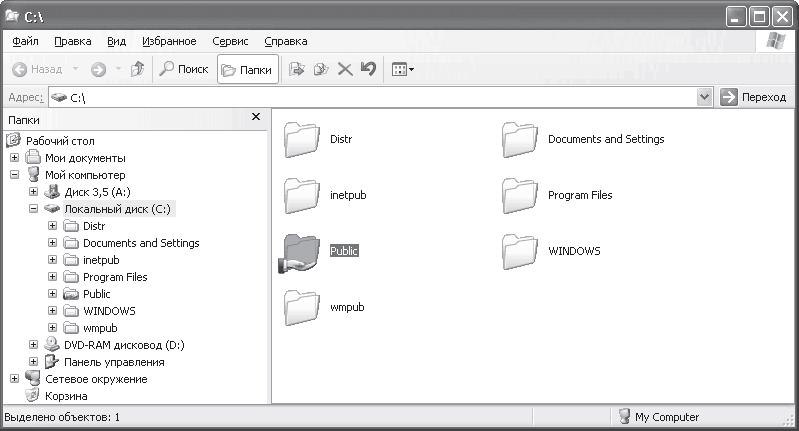The width and height of the screenshot is (799, 431).
Task: Expand the Documents and Settings tree node
Action: click(52, 243)
